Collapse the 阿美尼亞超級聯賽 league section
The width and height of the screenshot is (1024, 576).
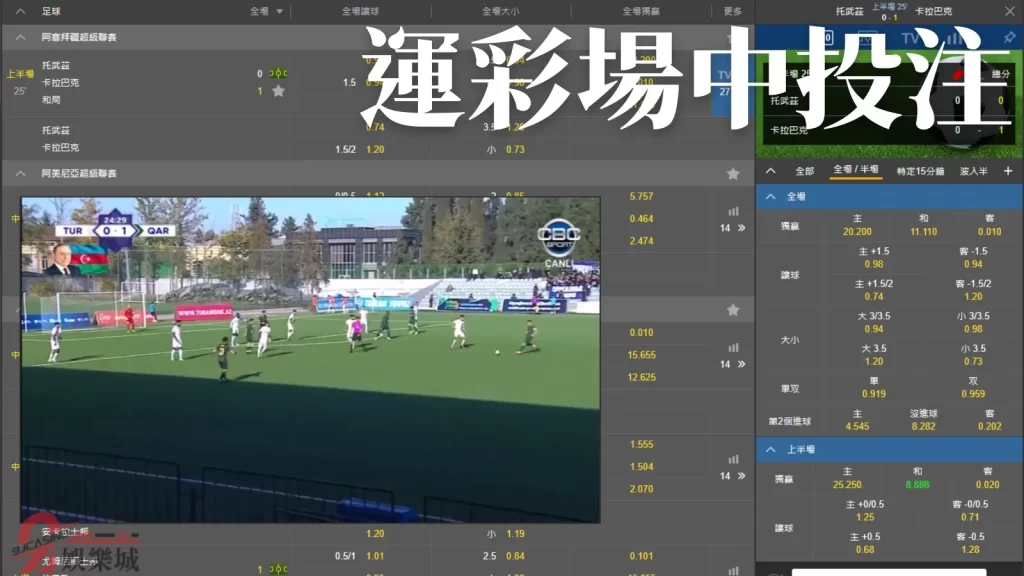(x=20, y=174)
